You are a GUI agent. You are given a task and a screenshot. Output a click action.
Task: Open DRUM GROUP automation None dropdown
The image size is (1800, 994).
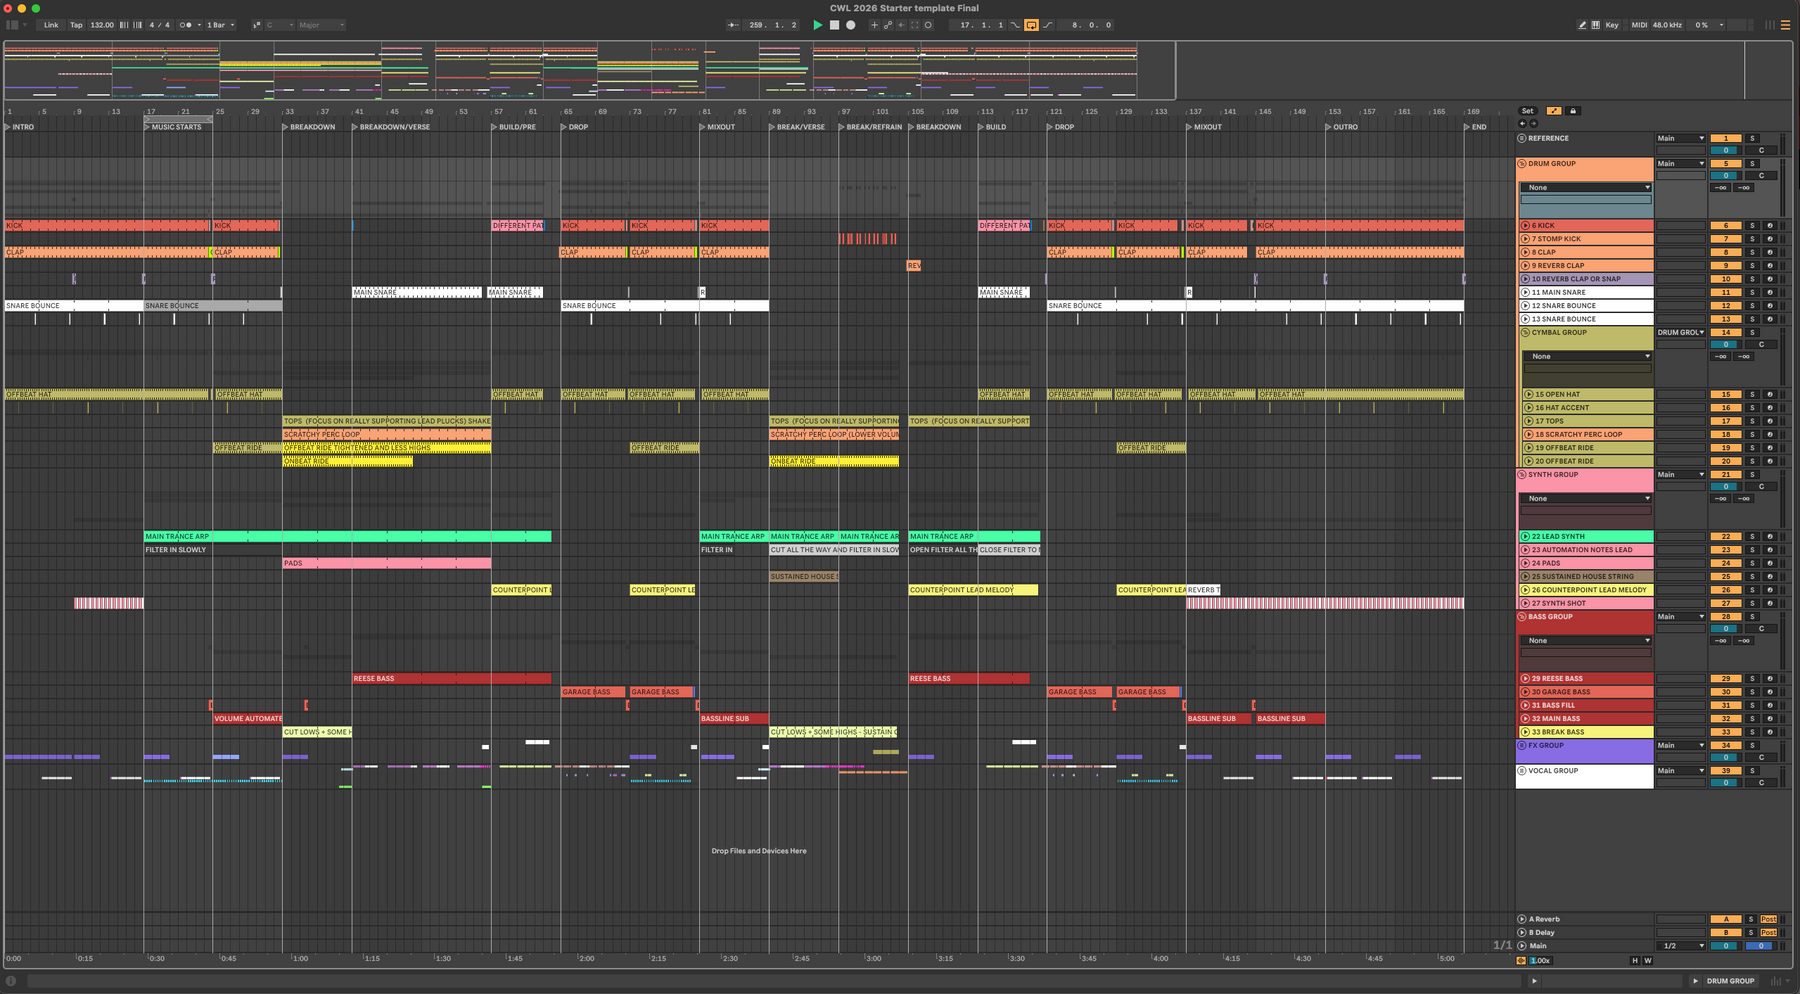click(1586, 188)
